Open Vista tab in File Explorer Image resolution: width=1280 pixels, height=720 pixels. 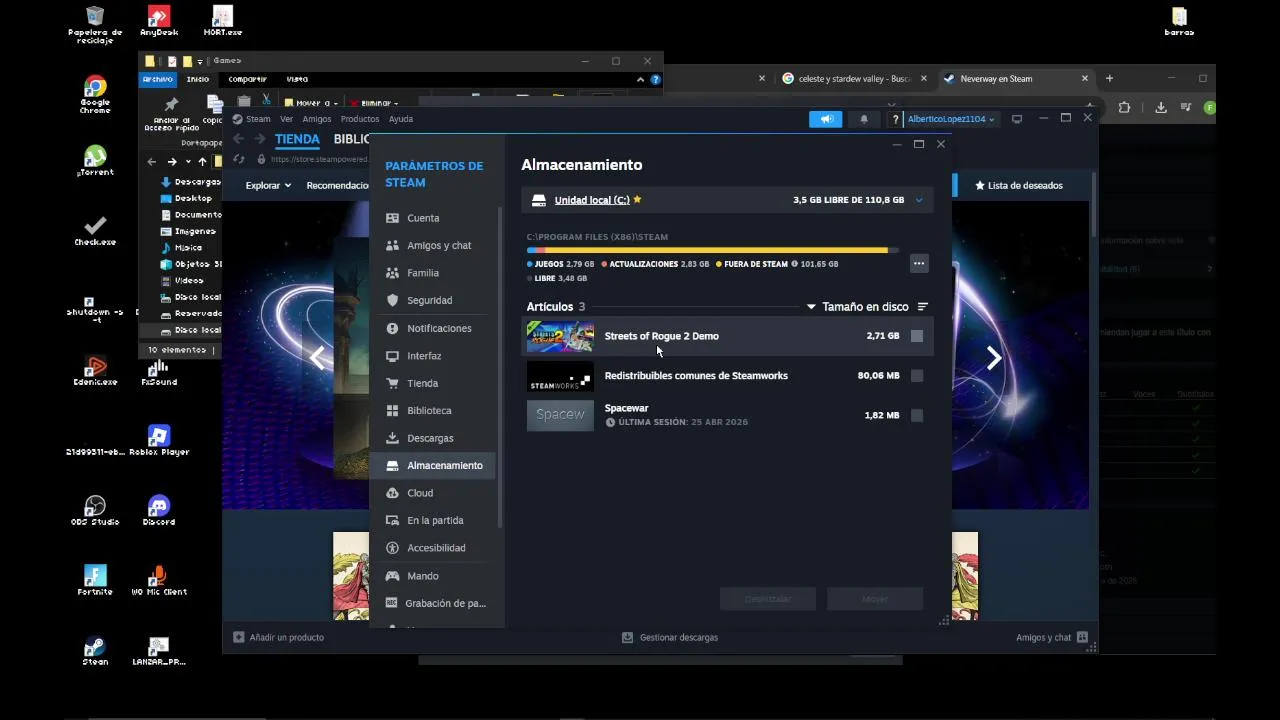click(297, 79)
